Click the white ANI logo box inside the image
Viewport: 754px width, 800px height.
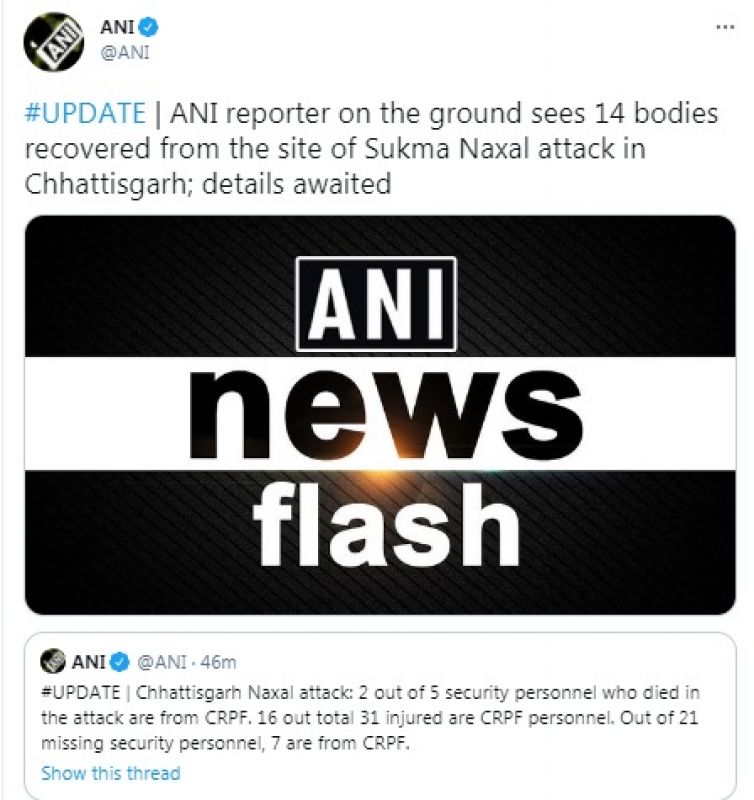tap(376, 304)
